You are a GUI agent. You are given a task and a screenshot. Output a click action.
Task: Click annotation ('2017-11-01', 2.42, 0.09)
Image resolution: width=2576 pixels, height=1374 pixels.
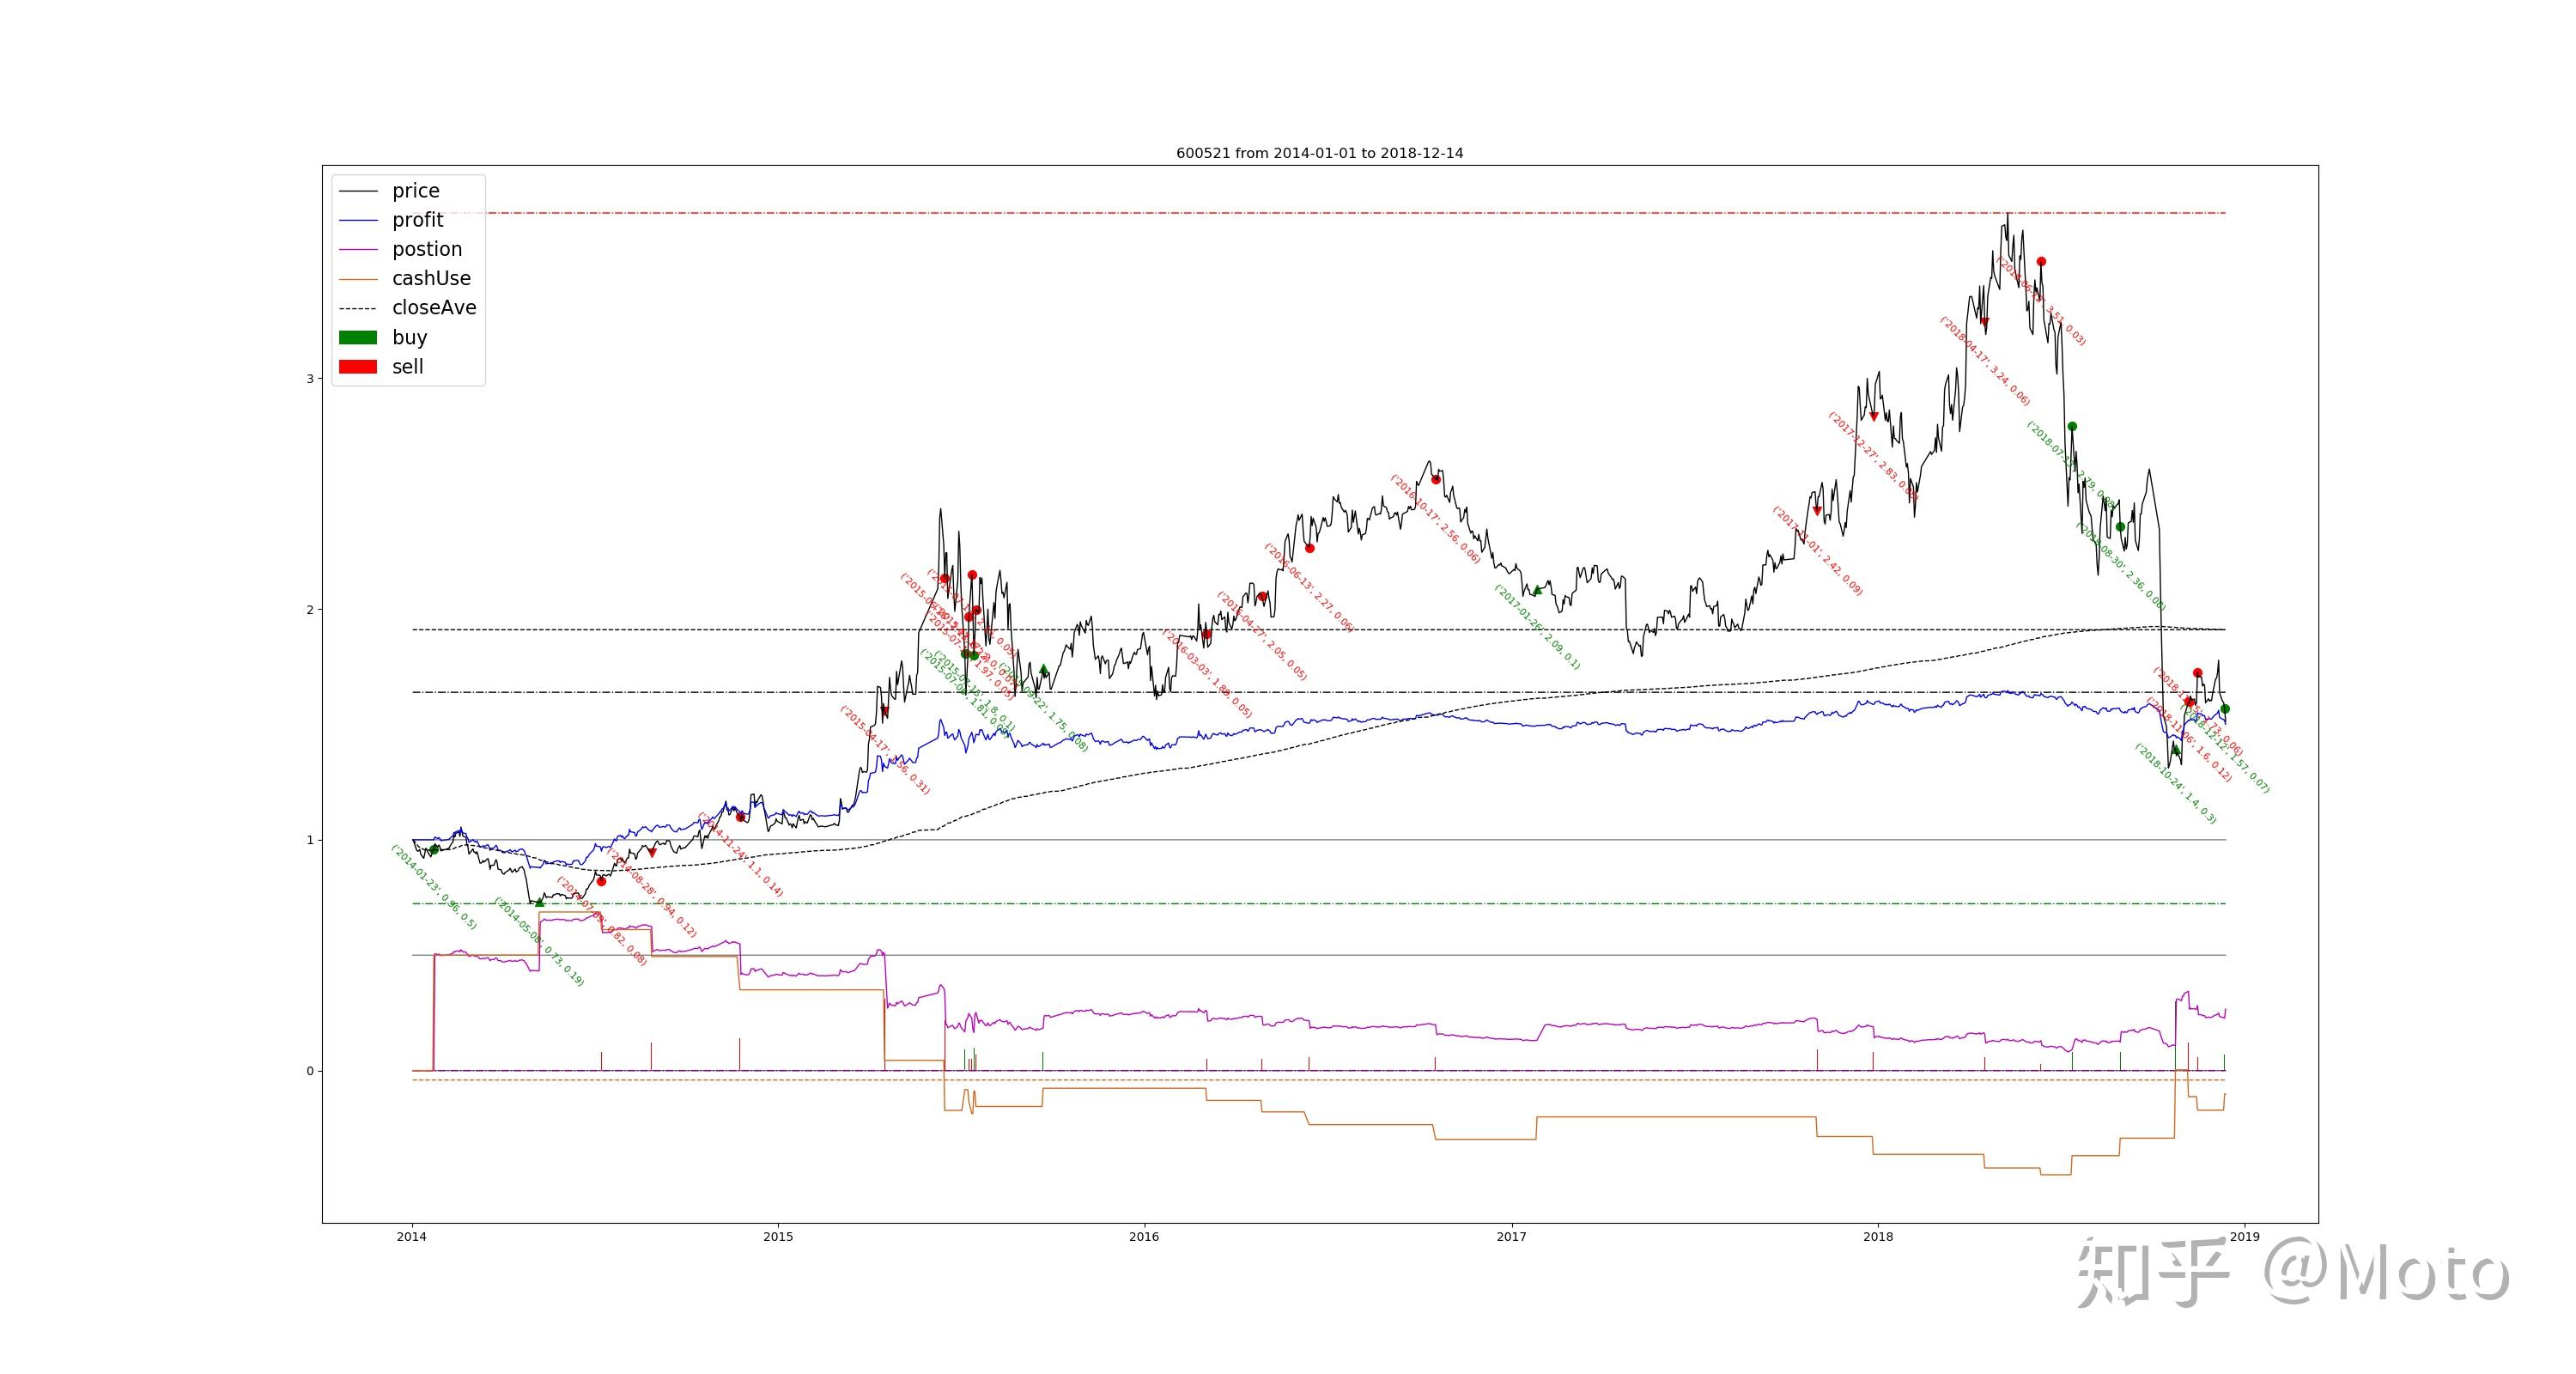tap(1817, 551)
